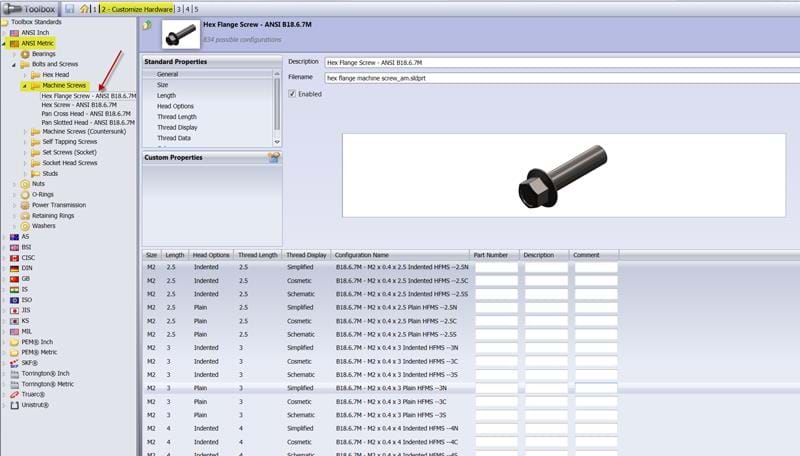Viewport: 800px width, 456px height.
Task: Select the ISO standard flag icon
Action: [x=14, y=300]
